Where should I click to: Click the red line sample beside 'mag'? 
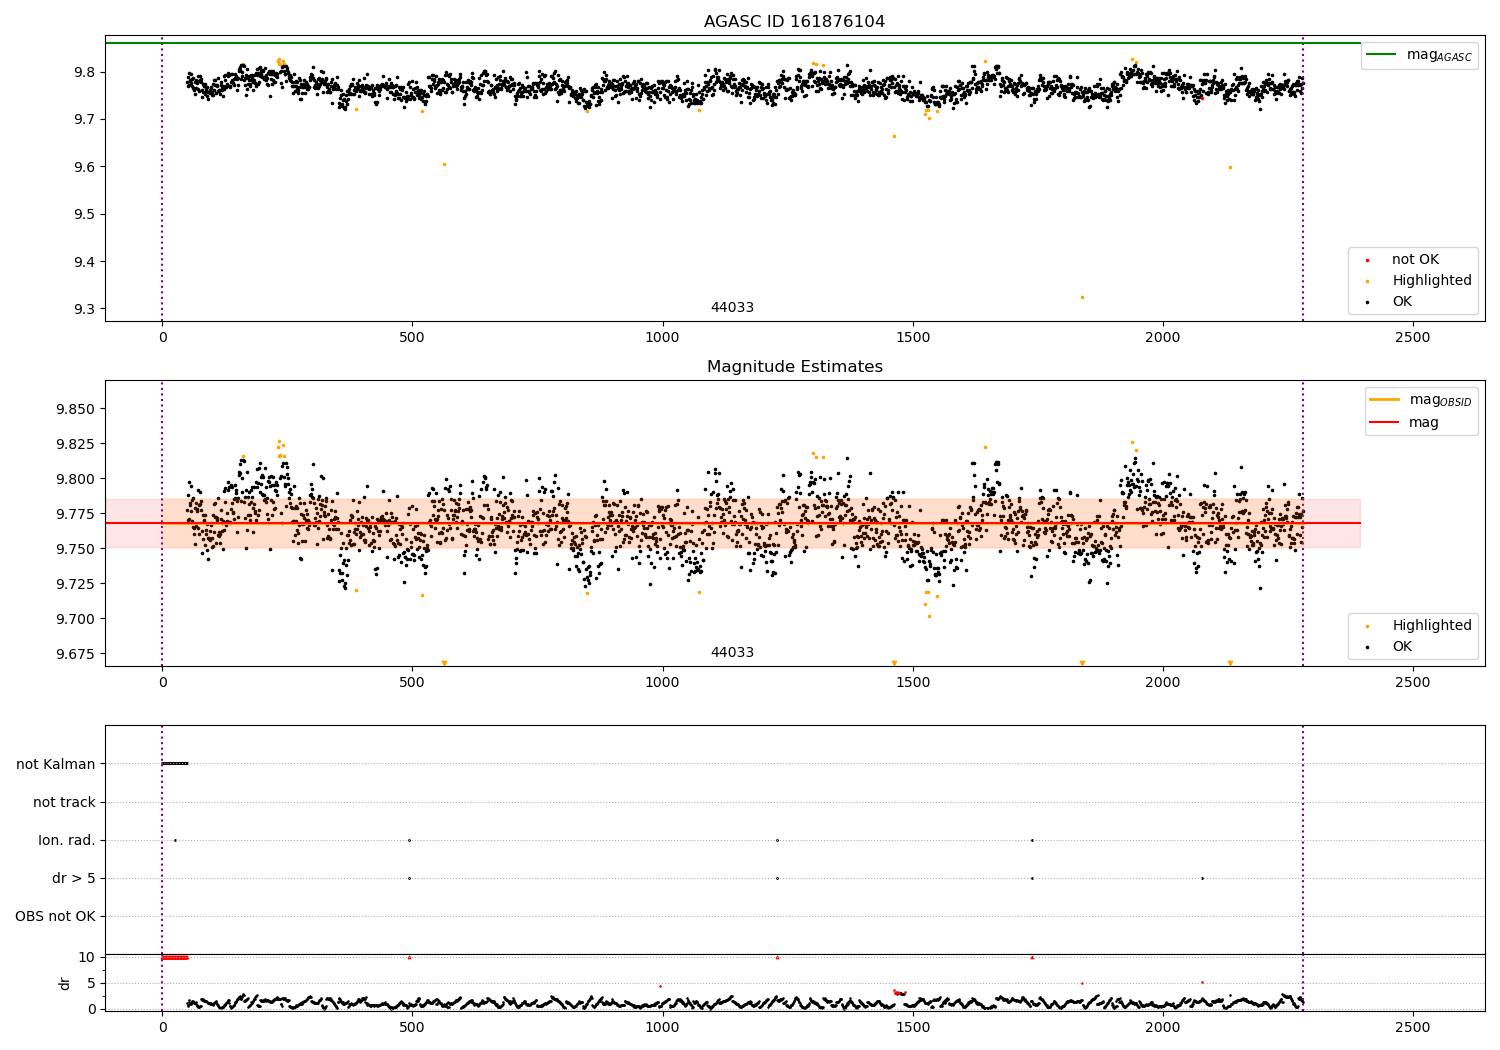click(1384, 422)
